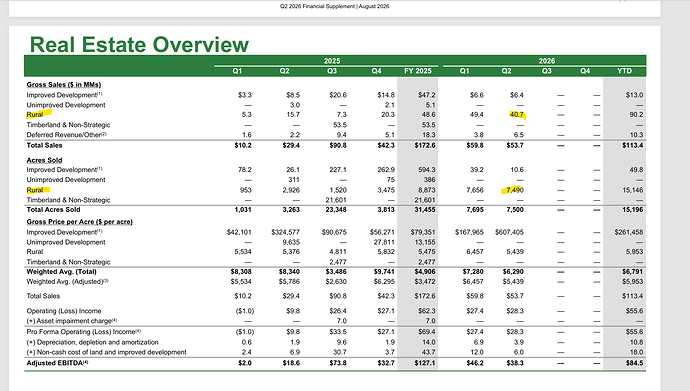Click the 31,455 Total Acres Sold value
The height and width of the screenshot is (391, 690).
[x=425, y=210]
